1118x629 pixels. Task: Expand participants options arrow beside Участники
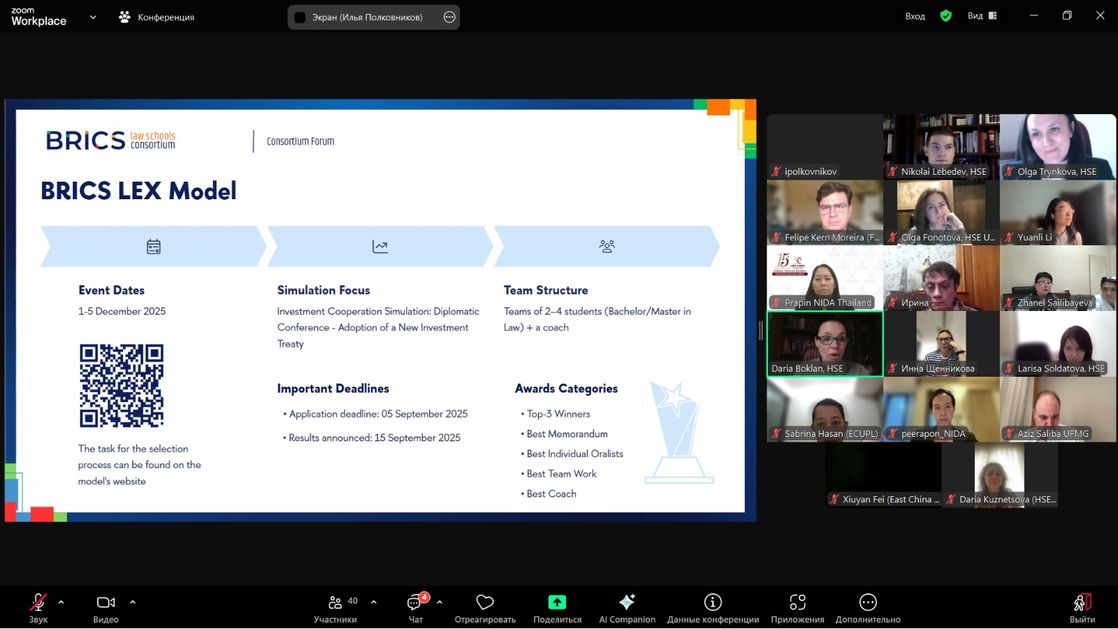point(374,603)
